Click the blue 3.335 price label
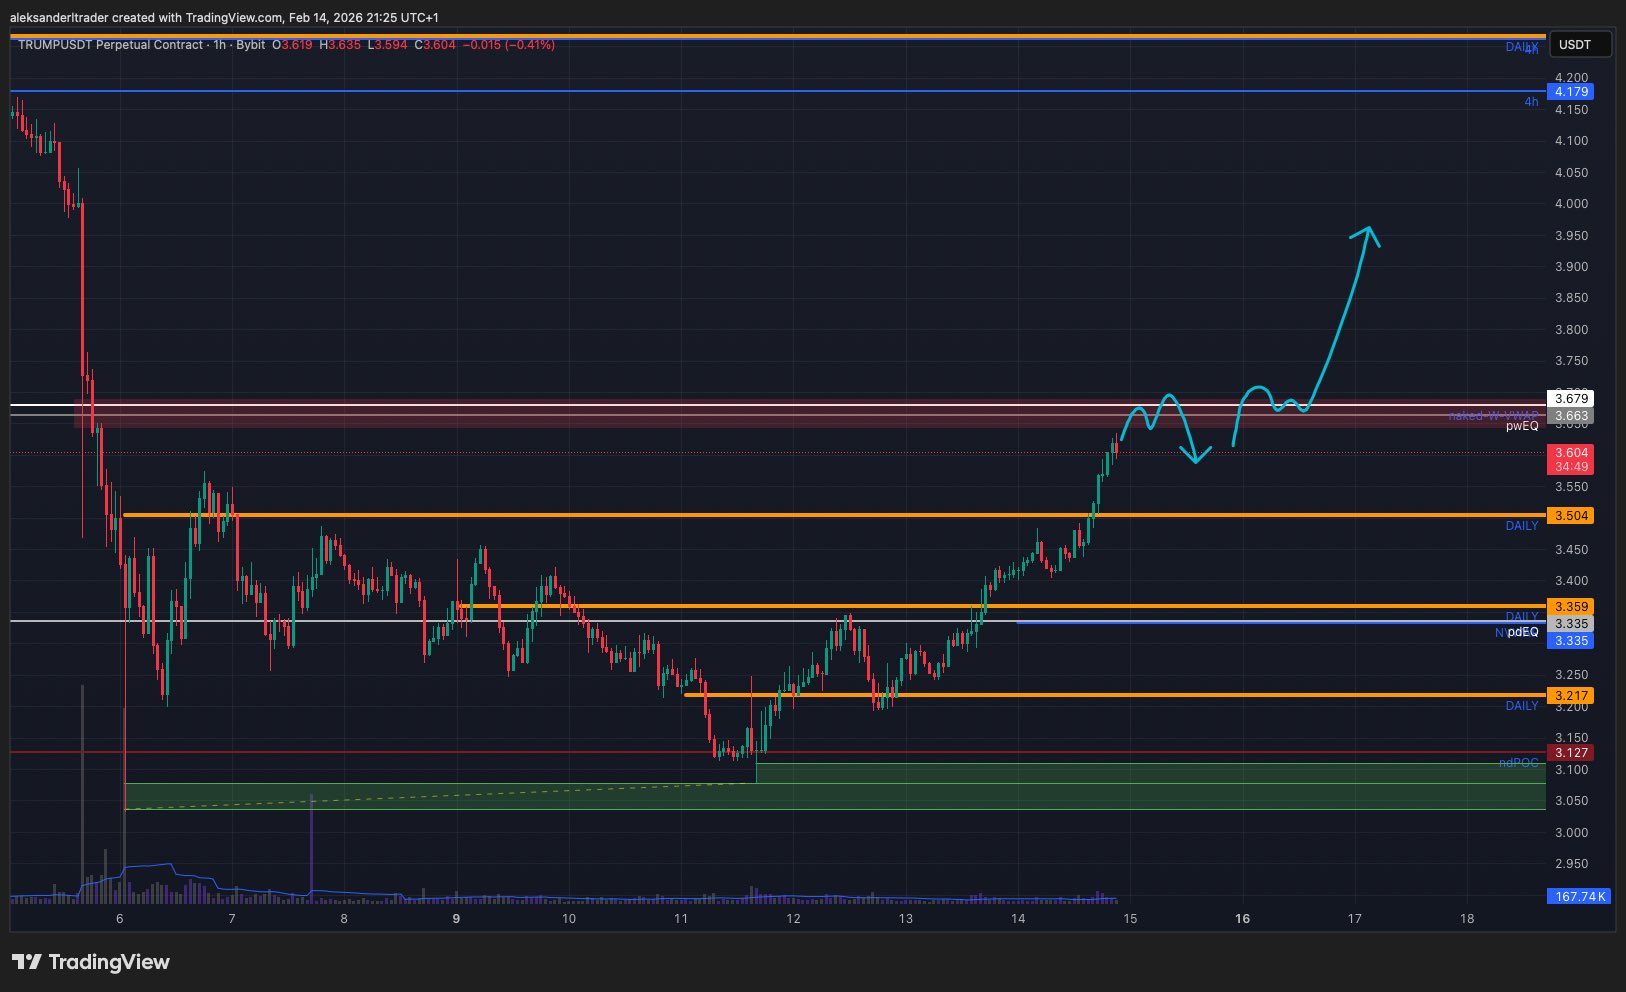The height and width of the screenshot is (992, 1626). coord(1570,641)
